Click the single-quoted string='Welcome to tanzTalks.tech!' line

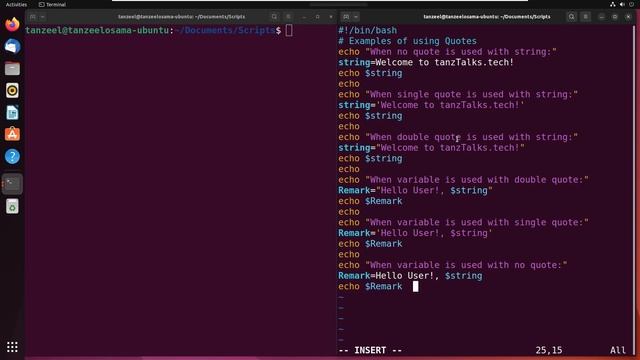click(431, 105)
